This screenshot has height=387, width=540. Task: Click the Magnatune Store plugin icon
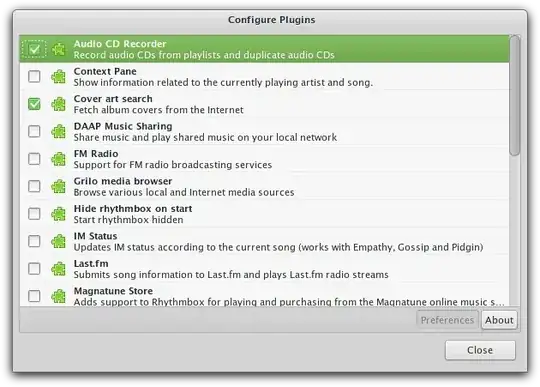coord(59,296)
